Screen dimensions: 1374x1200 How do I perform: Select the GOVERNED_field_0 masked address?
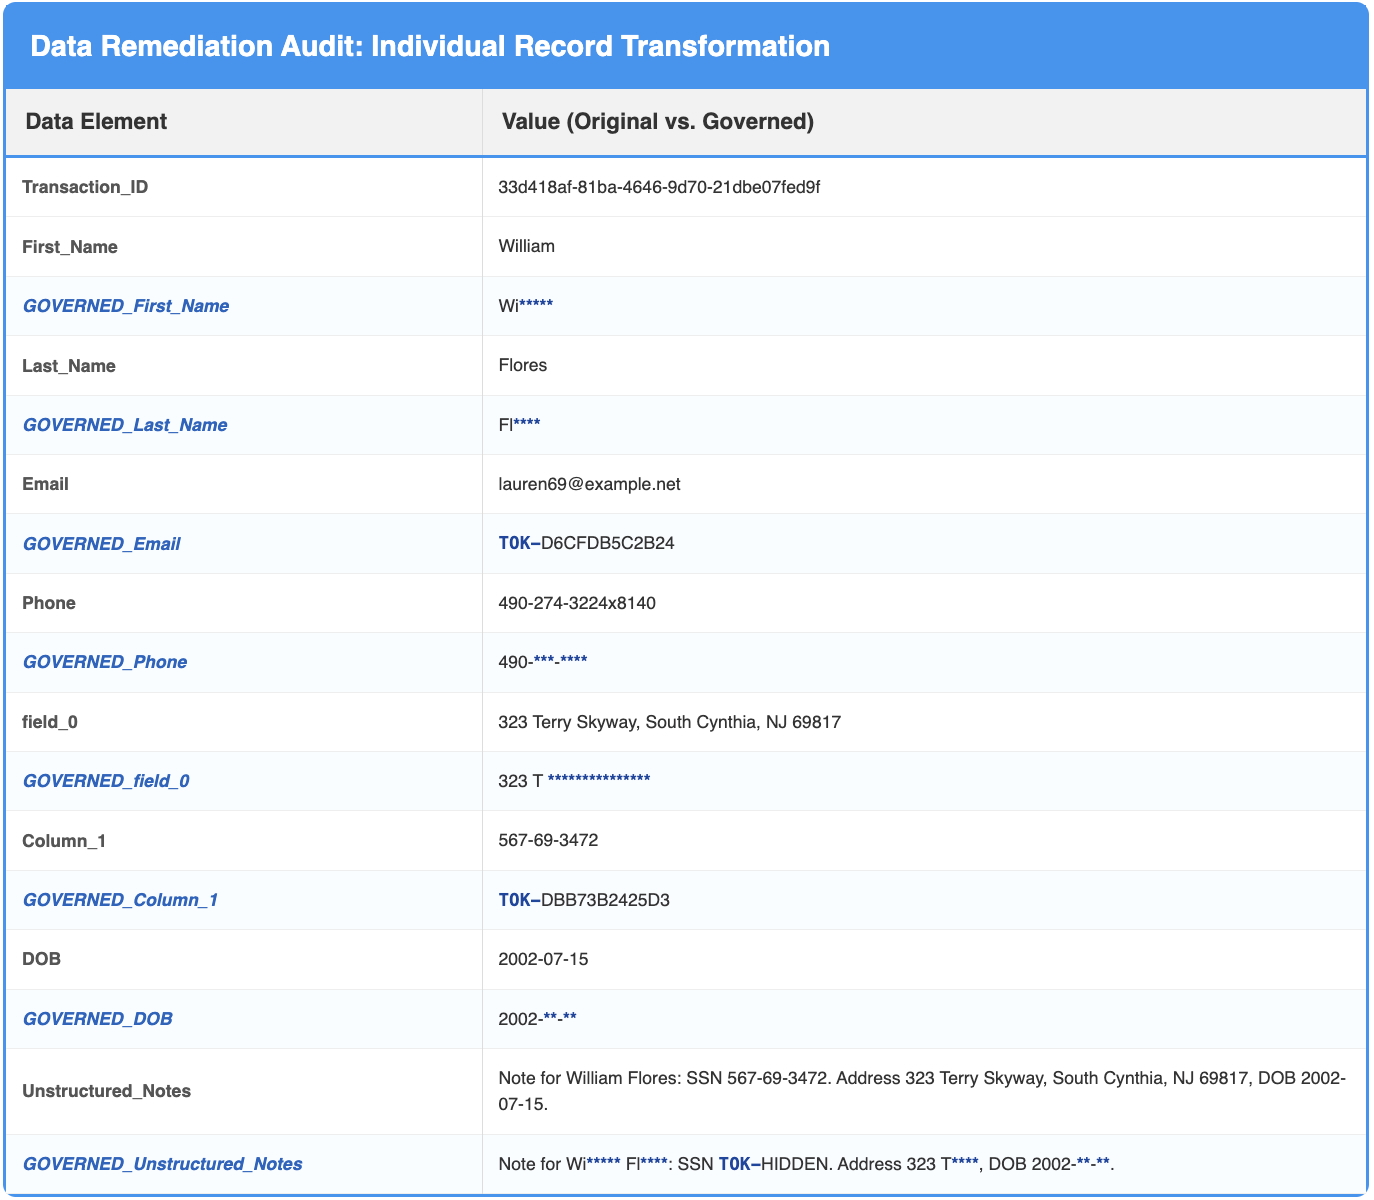pos(573,780)
